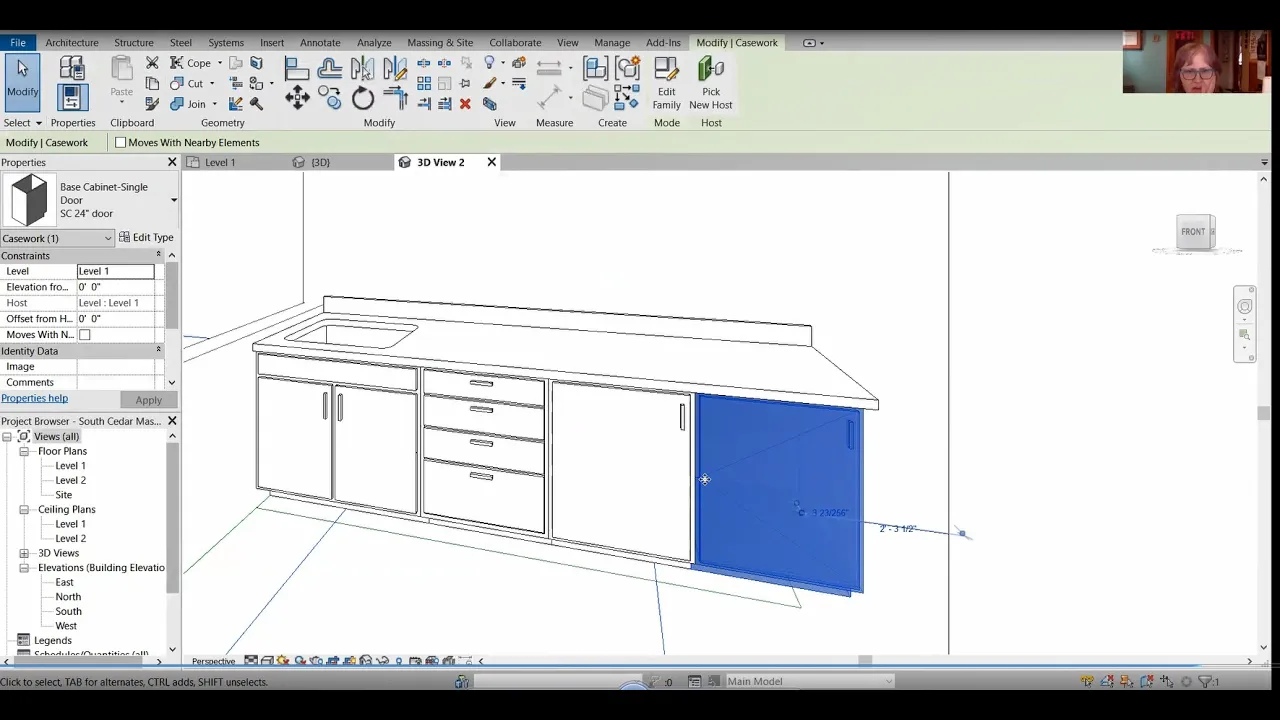The image size is (1280, 720).
Task: Click the red Delete X icon
Action: pyautogui.click(x=465, y=103)
